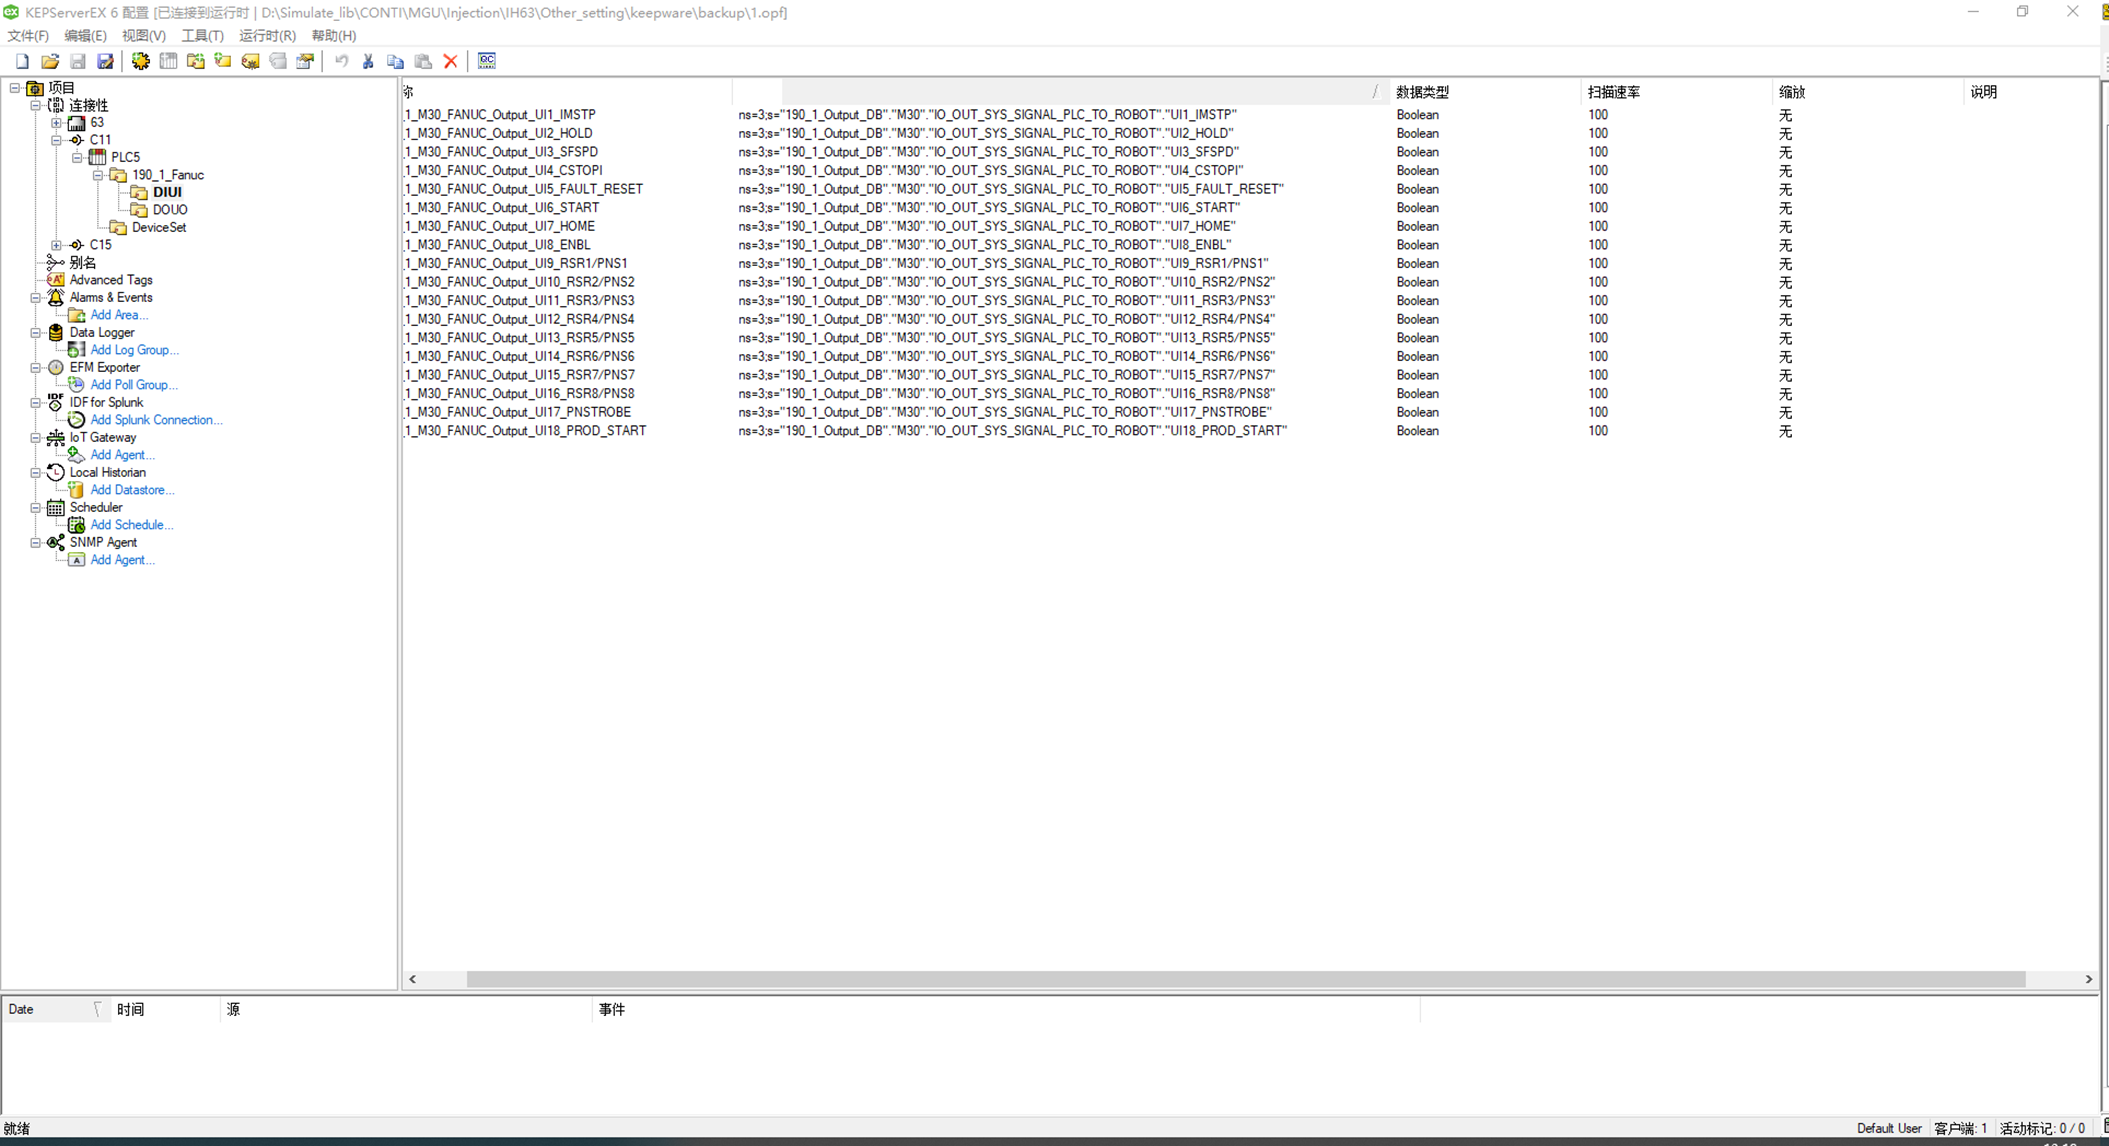The image size is (2109, 1146).
Task: Click the Cut scissors icon
Action: (368, 61)
